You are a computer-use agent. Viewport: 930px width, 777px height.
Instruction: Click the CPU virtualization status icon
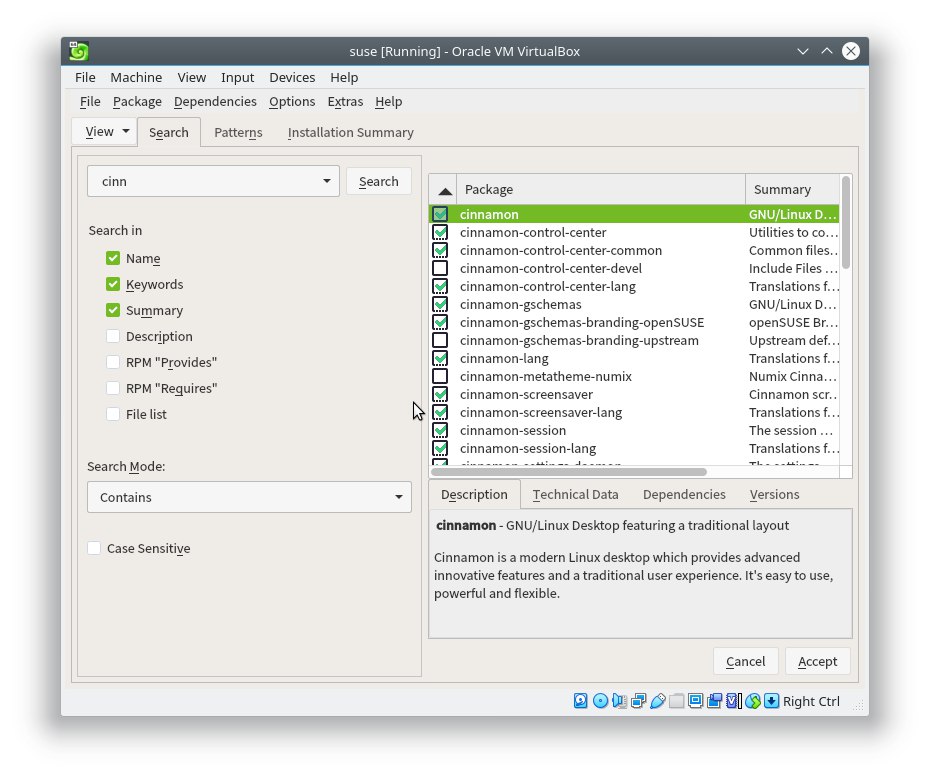(x=734, y=701)
